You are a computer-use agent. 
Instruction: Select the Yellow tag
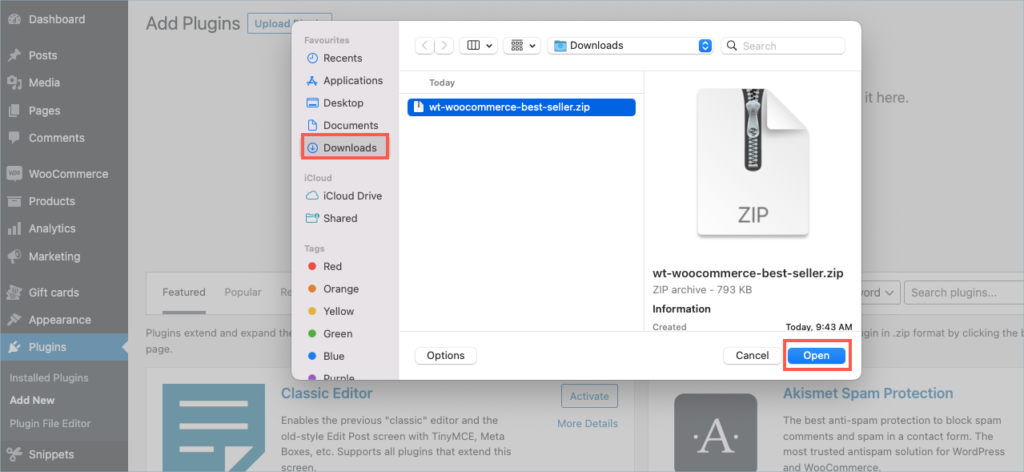(x=330, y=311)
